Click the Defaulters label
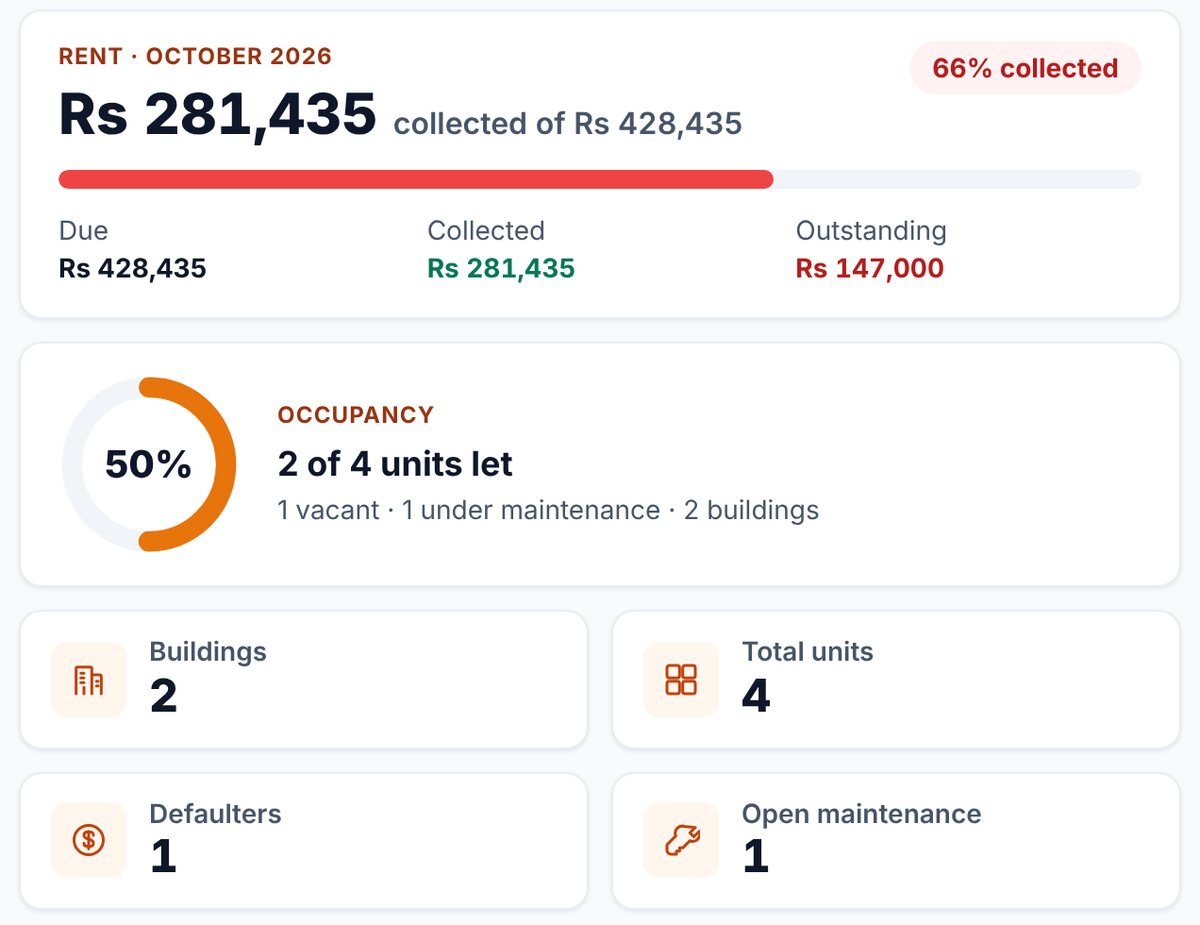 pyautogui.click(x=216, y=814)
